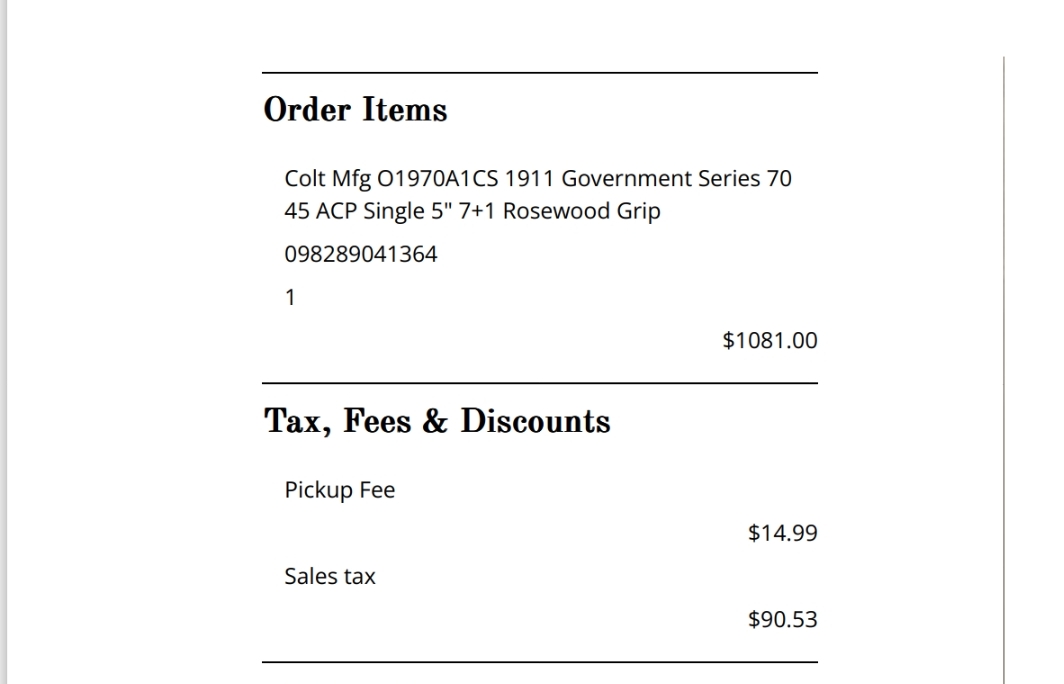Select the text Rosewood Grip

point(582,211)
